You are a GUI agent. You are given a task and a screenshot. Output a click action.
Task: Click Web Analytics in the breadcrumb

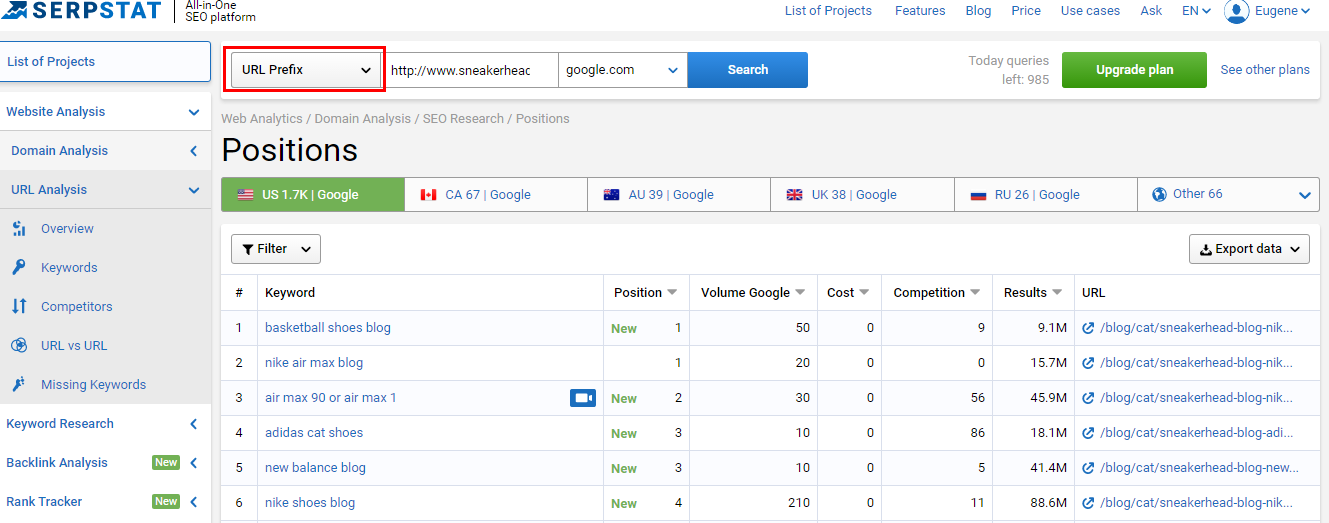(x=262, y=119)
